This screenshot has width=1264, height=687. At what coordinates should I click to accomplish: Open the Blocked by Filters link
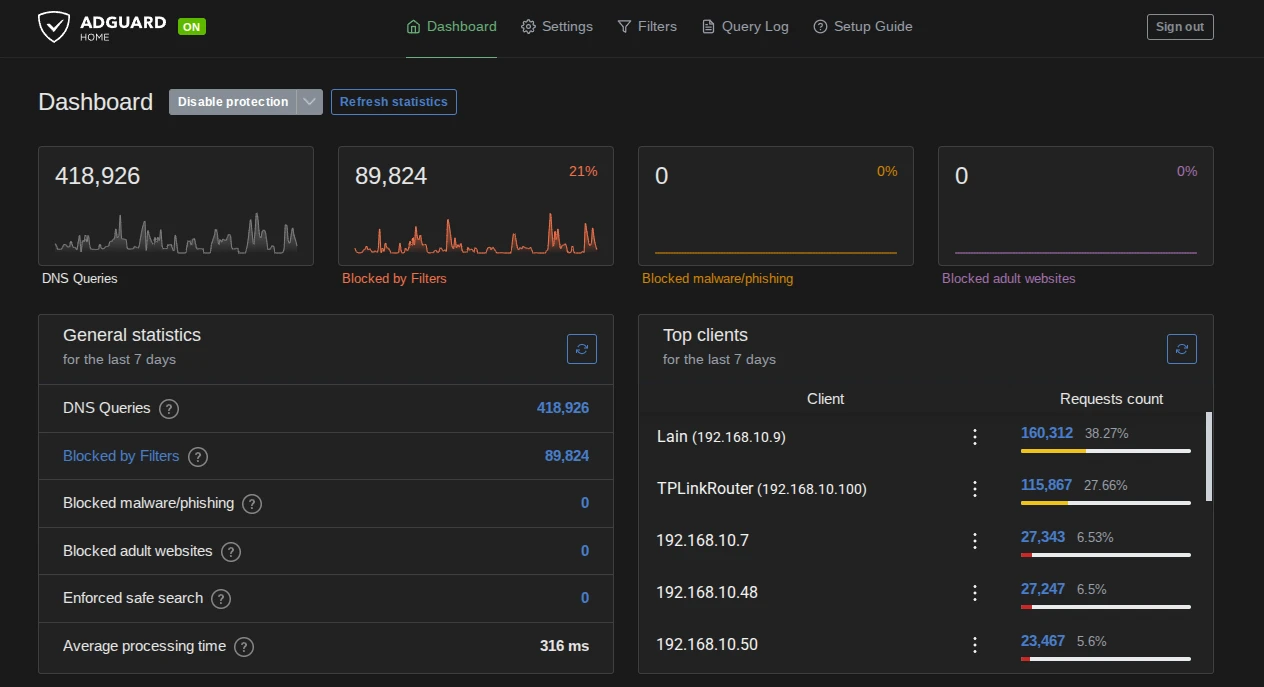click(x=121, y=456)
